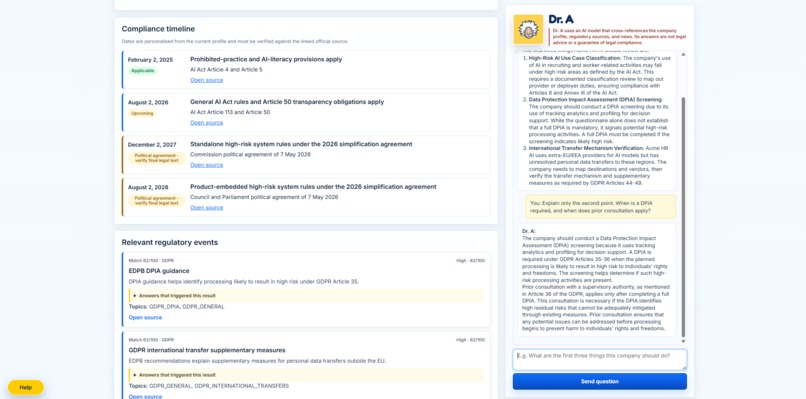Select the Dr. A panel title text
Screen dimensions: 806x399
tap(561, 20)
